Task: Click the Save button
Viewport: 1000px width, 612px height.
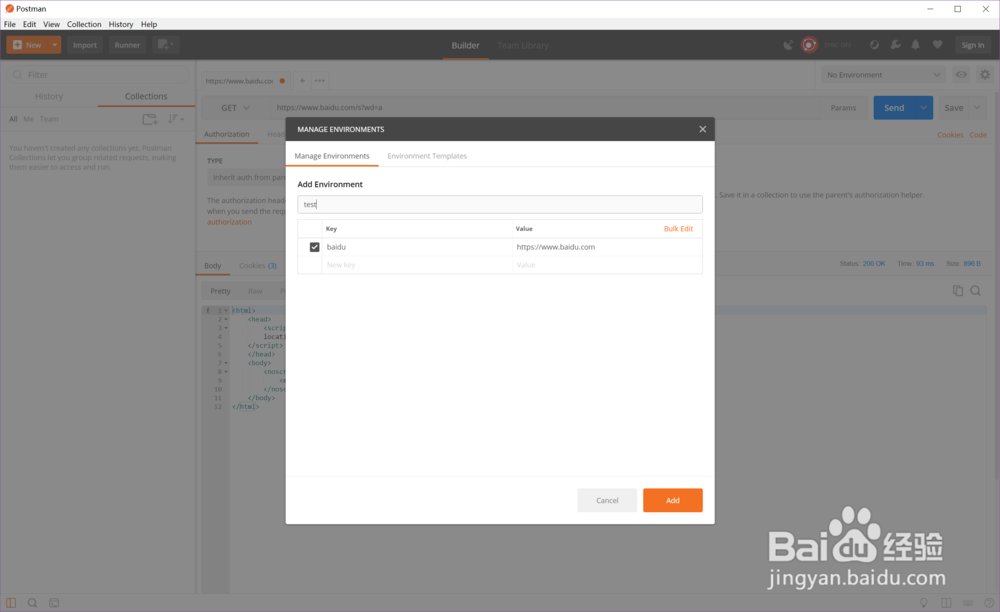Action: (953, 108)
